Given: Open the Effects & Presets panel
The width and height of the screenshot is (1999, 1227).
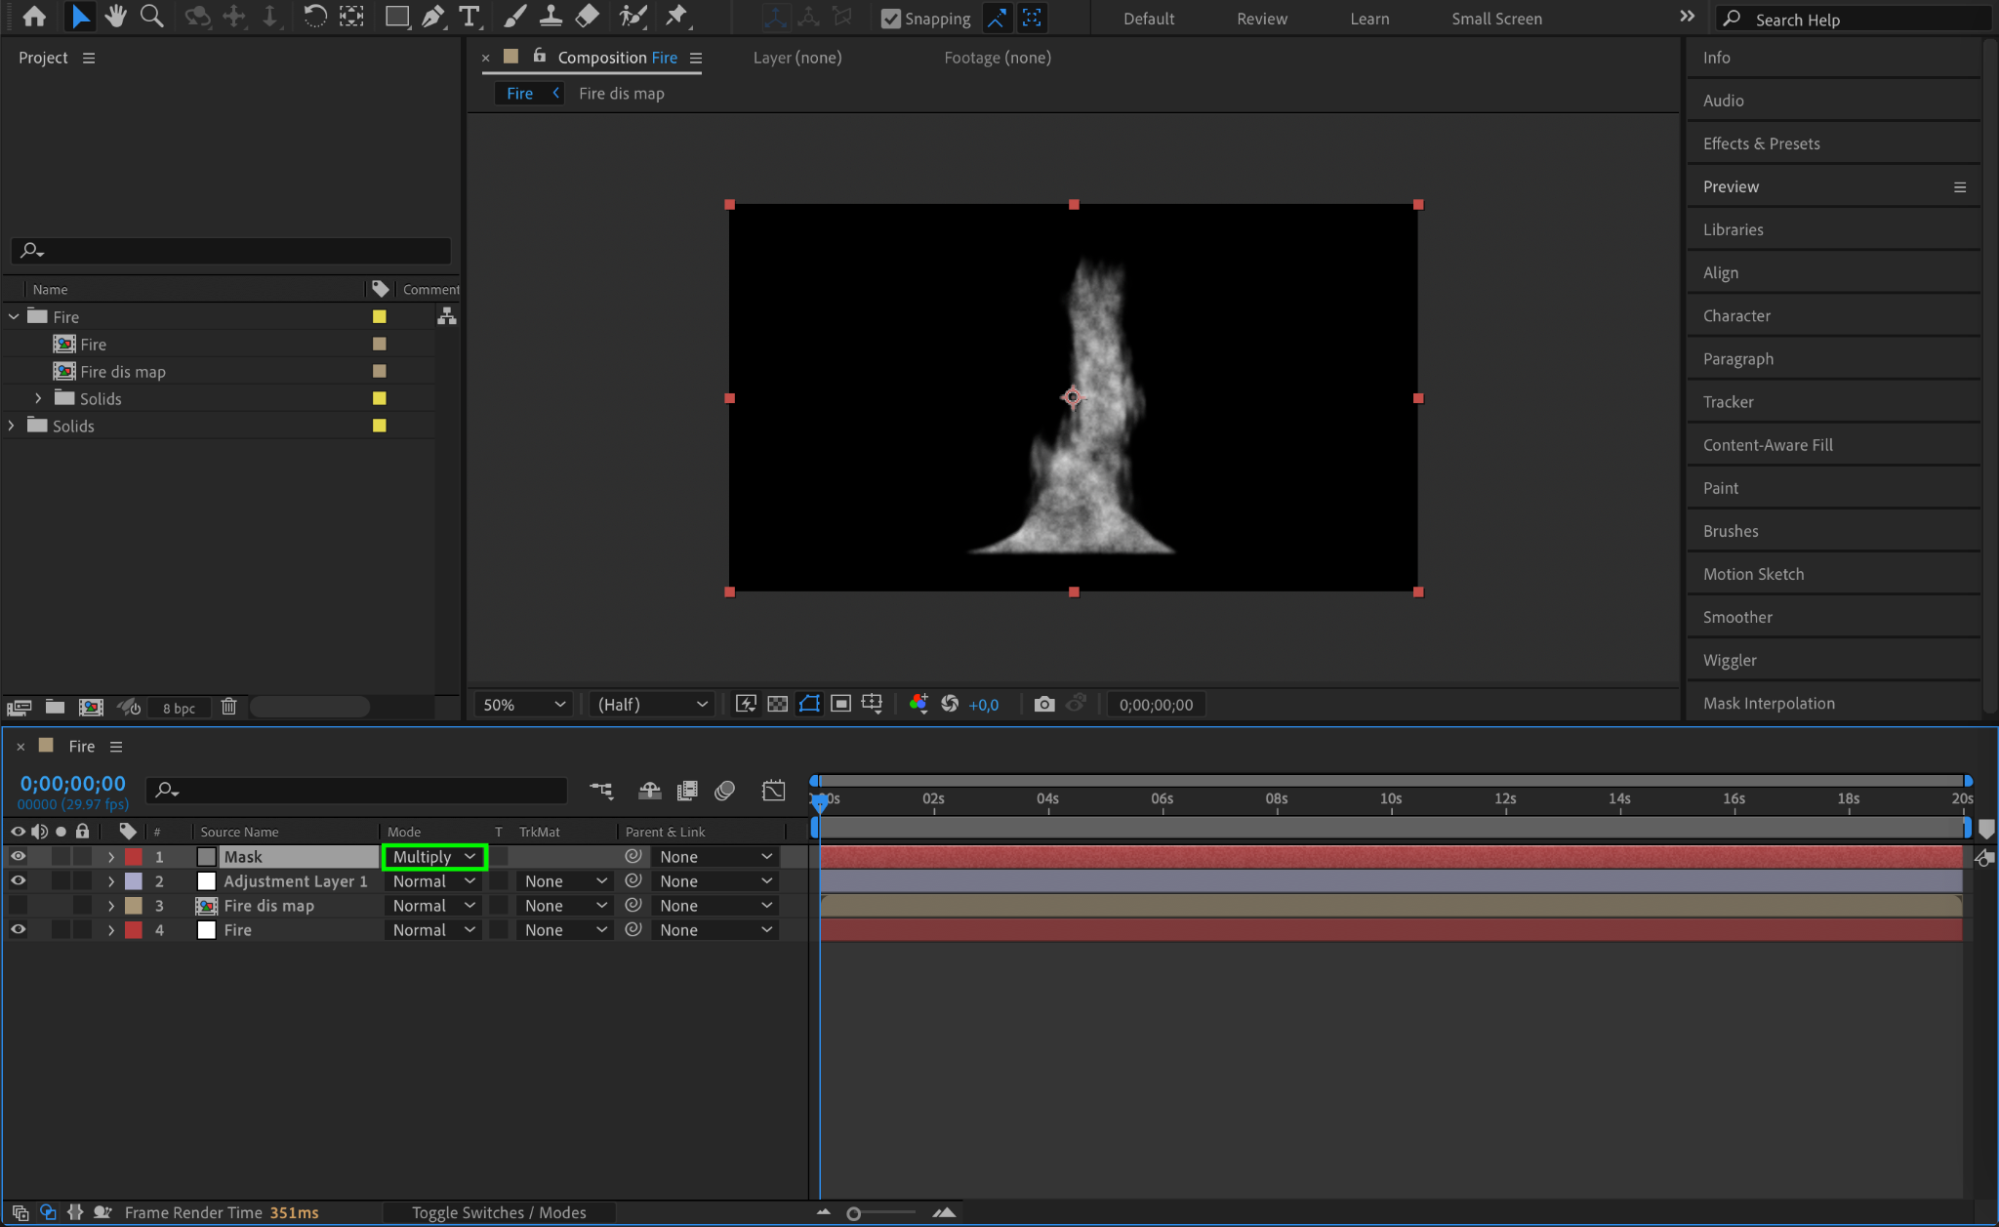Looking at the screenshot, I should coord(1760,143).
